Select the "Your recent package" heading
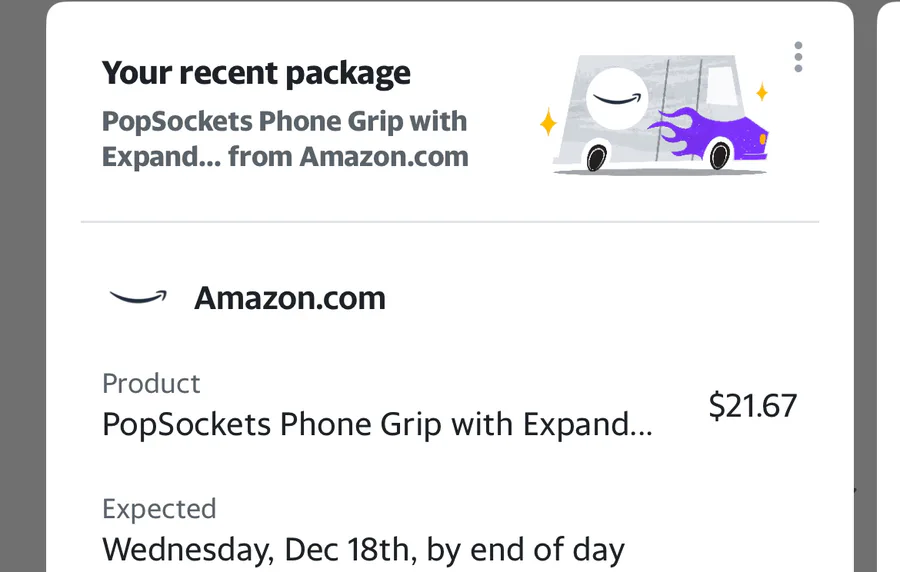Viewport: 900px width, 572px height. pos(256,73)
